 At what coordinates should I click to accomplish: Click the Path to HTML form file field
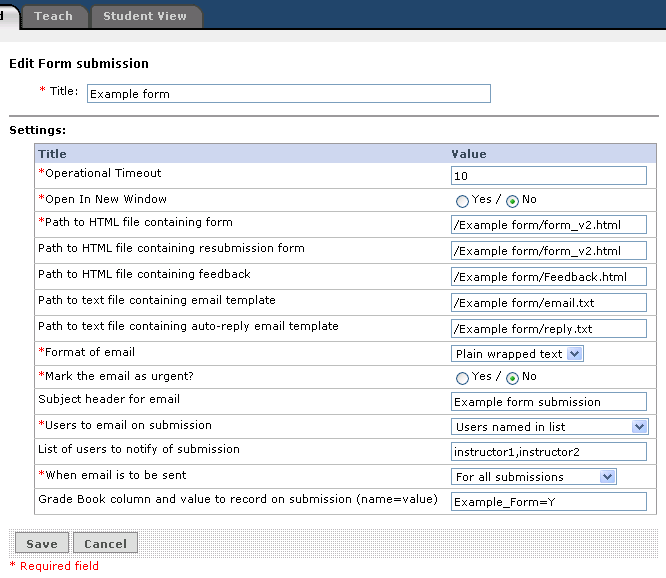pyautogui.click(x=549, y=225)
